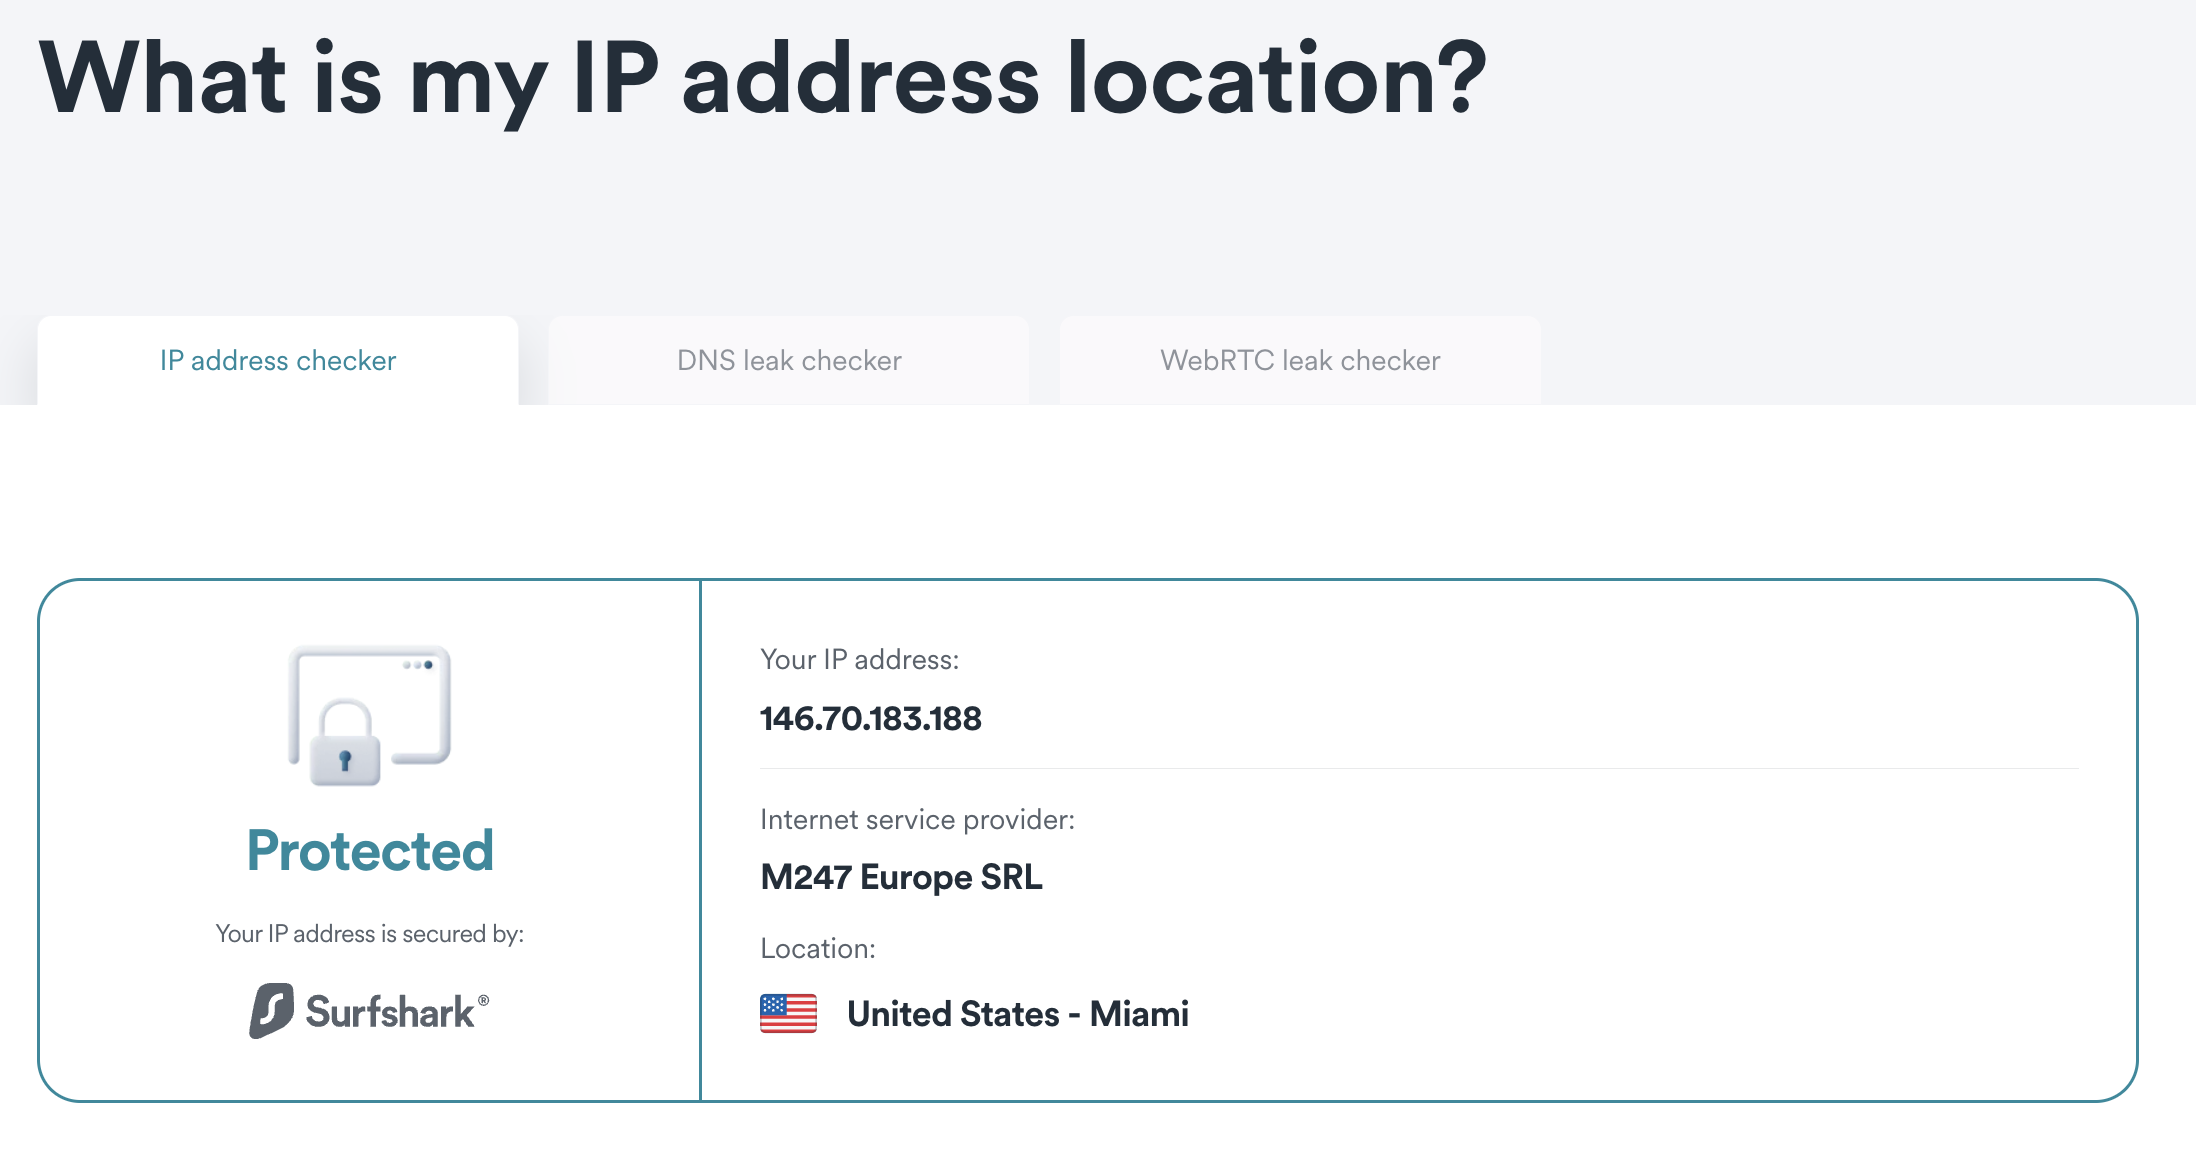Switch to the DNS leak checker tab
The width and height of the screenshot is (2196, 1150).
789,361
